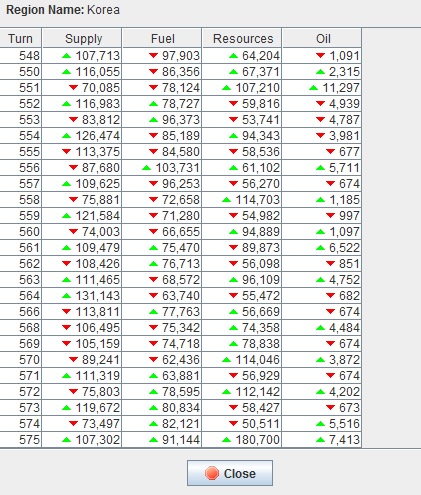Select Resources value 67,371
The width and height of the screenshot is (421, 495).
click(x=261, y=72)
